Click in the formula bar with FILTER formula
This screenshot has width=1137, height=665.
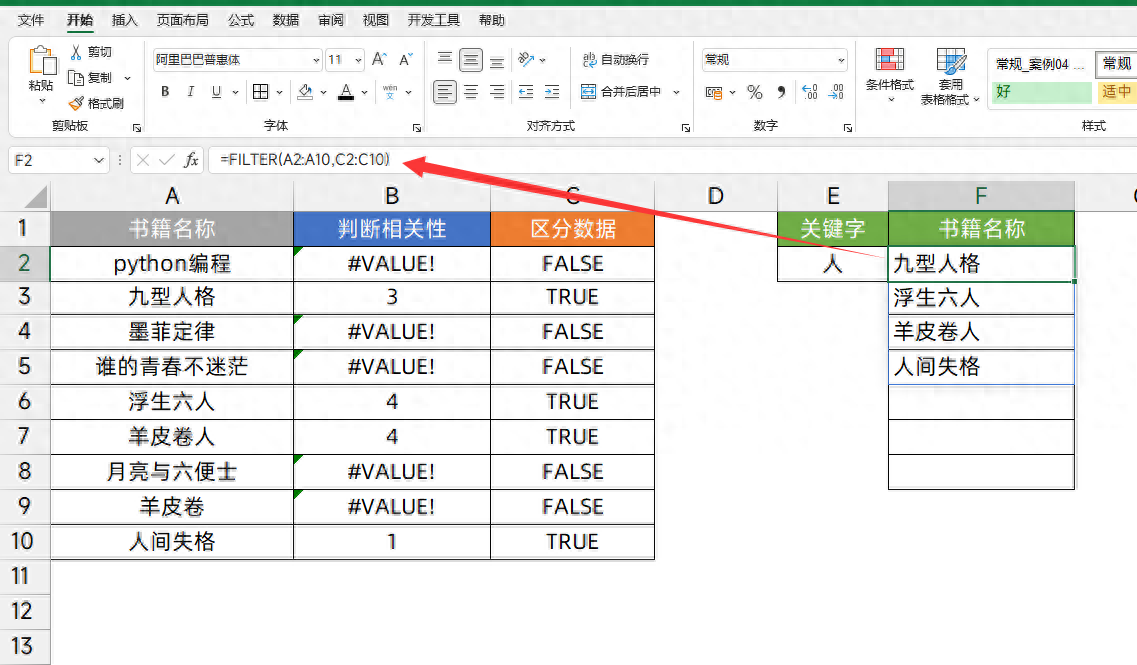[x=672, y=160]
